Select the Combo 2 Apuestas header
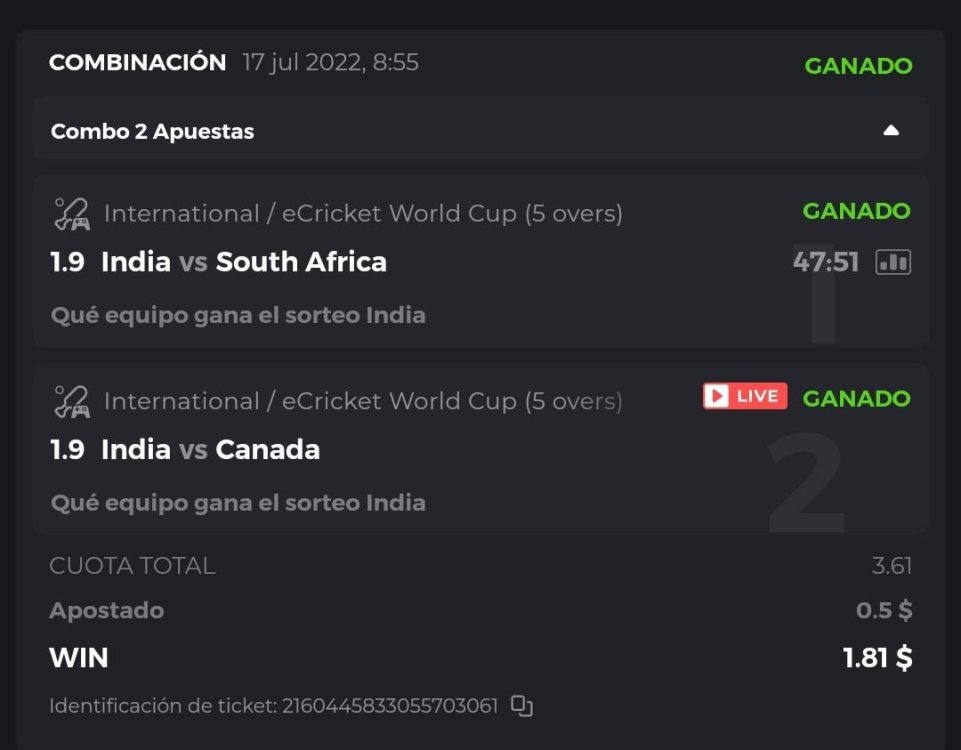 [x=152, y=132]
